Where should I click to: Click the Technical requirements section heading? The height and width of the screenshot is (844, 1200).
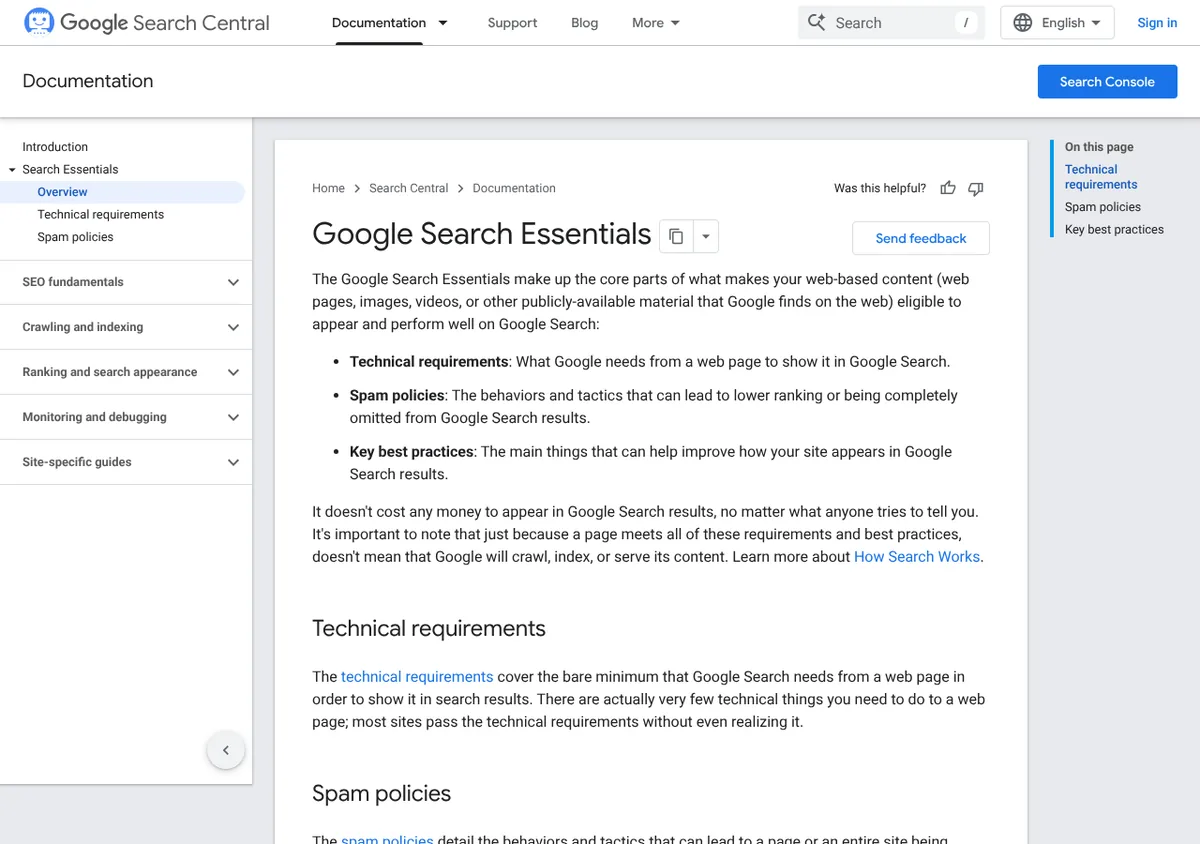click(x=429, y=628)
